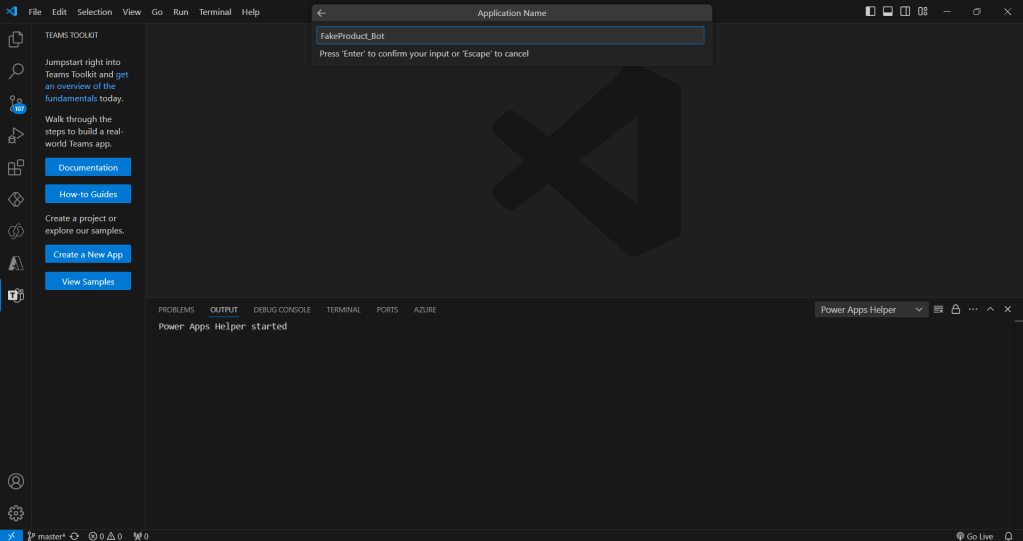Open the Azure icon in activity bar
Screen dimensions: 1023x541
coord(16,263)
